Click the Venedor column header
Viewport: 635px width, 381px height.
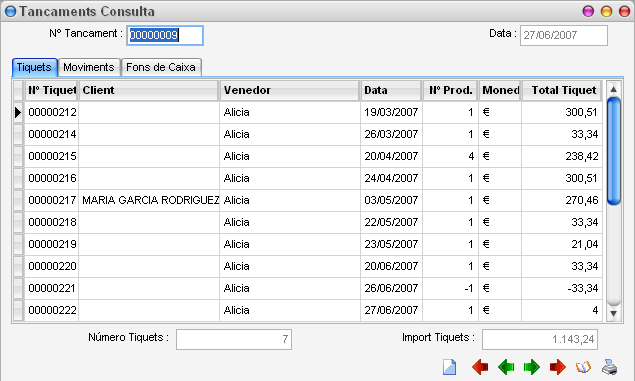(290, 90)
